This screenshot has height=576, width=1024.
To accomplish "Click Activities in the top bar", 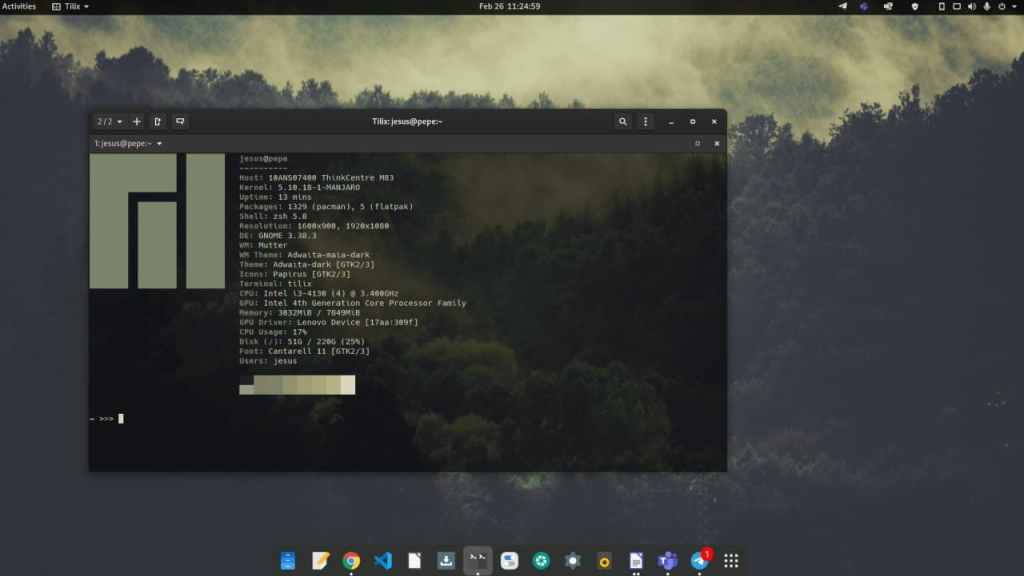I will (x=19, y=6).
